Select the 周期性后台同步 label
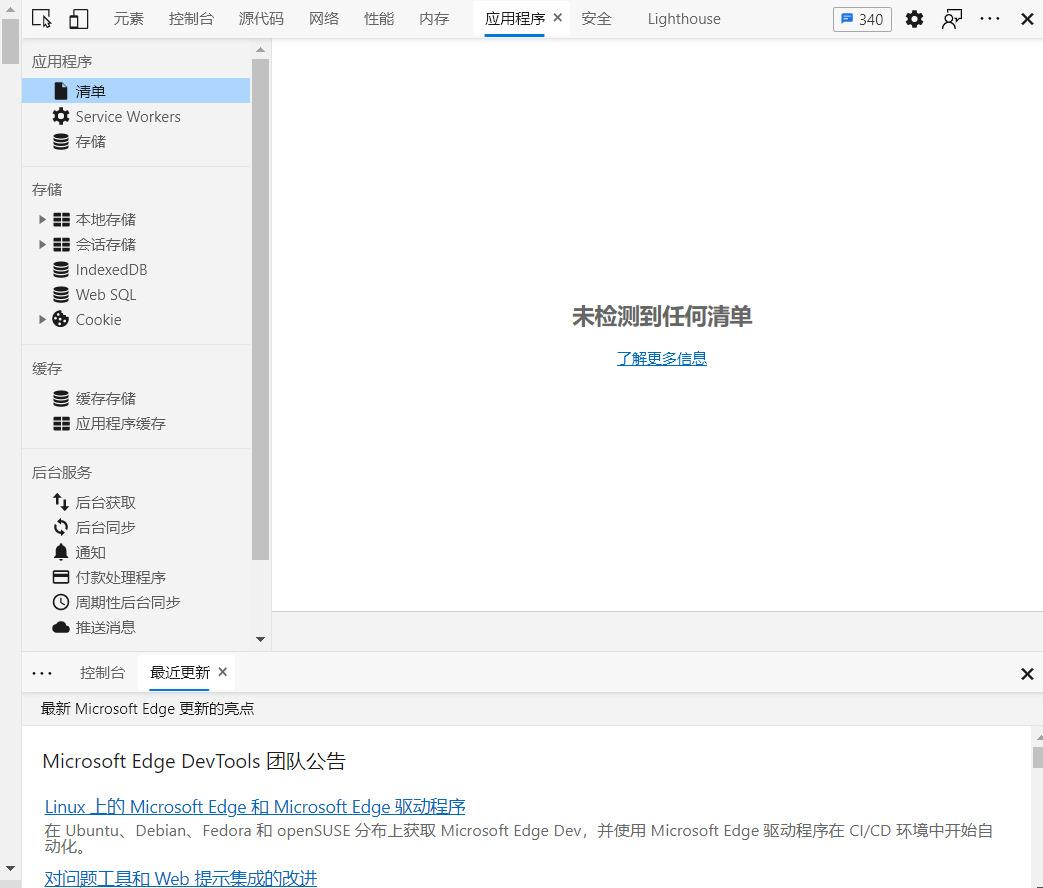Image resolution: width=1043 pixels, height=888 pixels. click(128, 603)
